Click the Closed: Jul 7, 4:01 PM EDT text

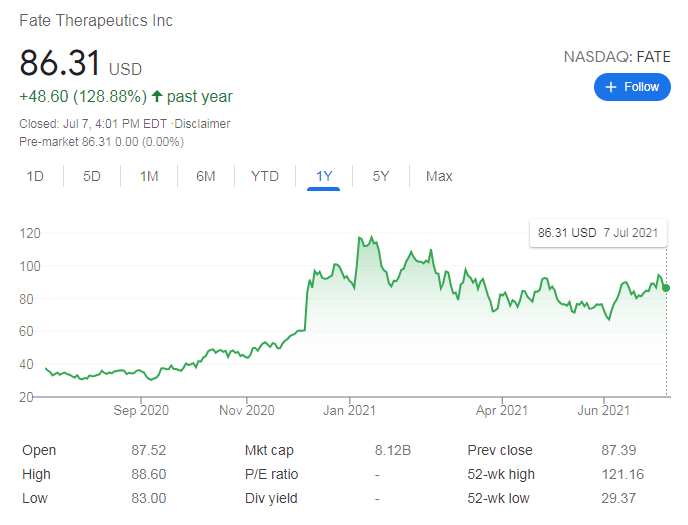93,124
